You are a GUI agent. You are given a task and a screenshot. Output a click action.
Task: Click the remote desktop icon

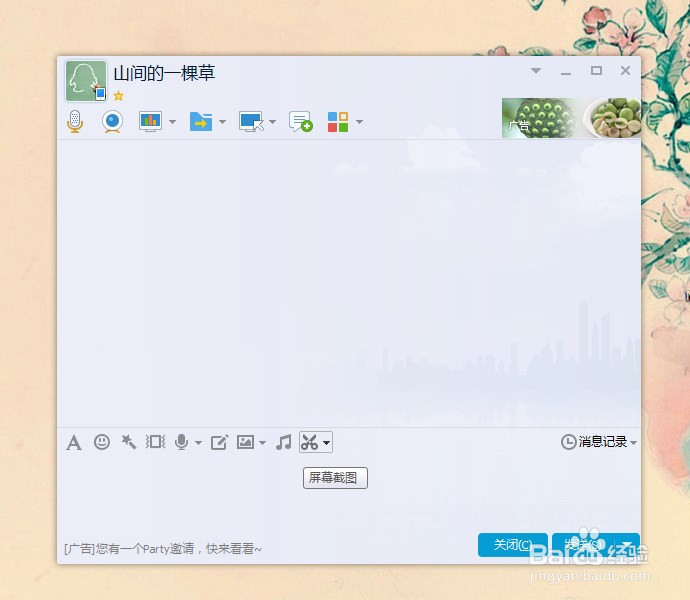[x=251, y=121]
